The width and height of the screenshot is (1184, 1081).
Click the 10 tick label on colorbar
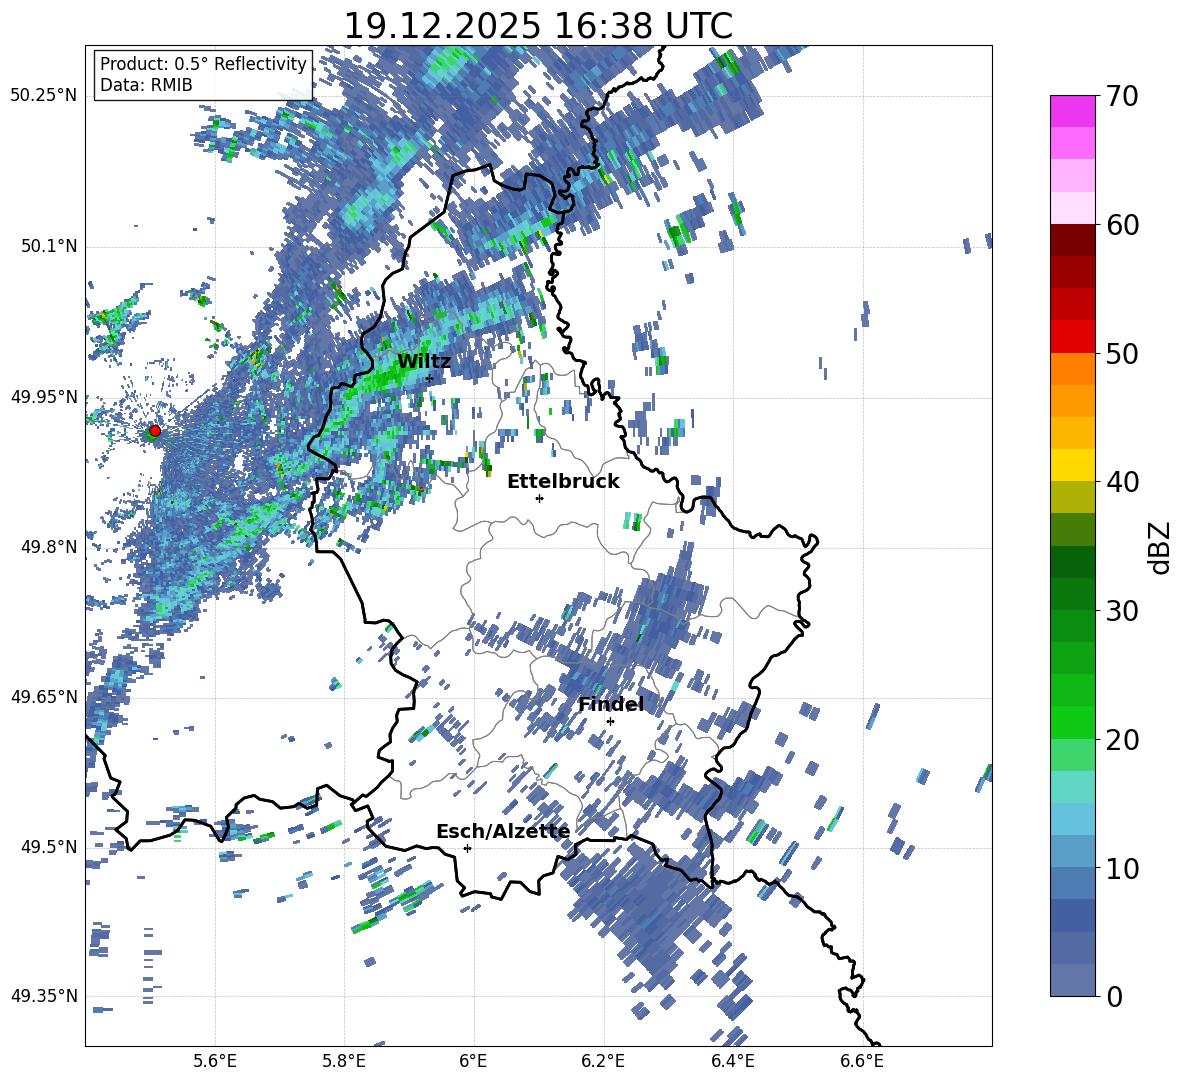coord(1122,868)
